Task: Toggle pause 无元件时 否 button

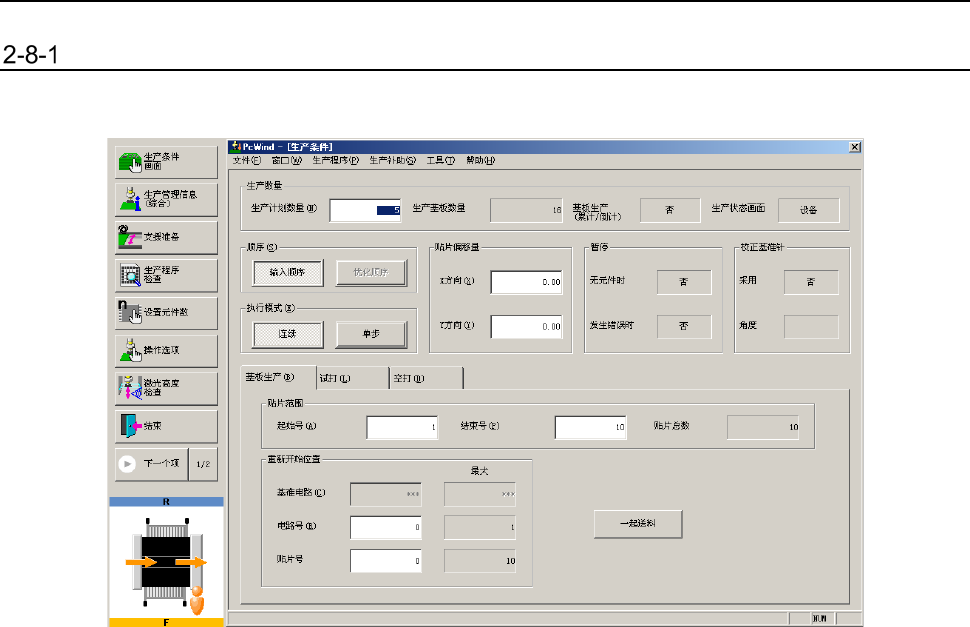Action: click(x=684, y=282)
